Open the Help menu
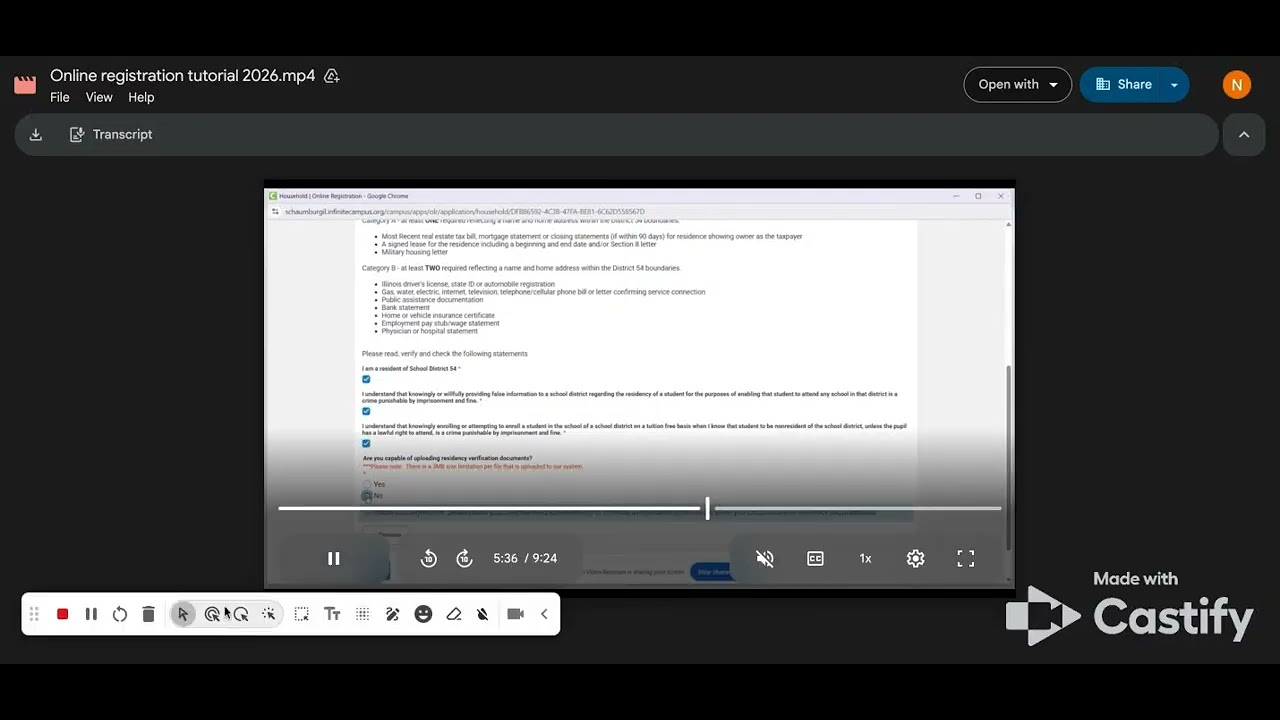Image resolution: width=1280 pixels, height=720 pixels. [141, 97]
